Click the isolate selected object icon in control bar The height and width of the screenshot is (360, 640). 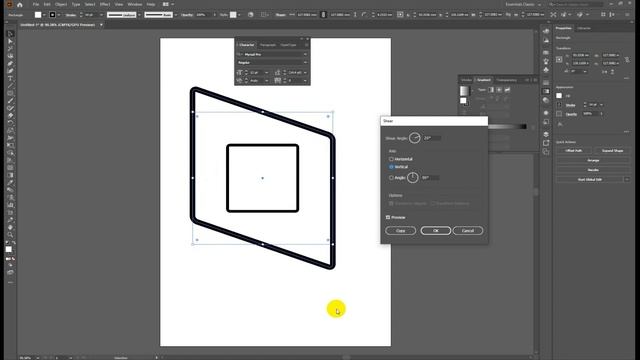pos(553,15)
